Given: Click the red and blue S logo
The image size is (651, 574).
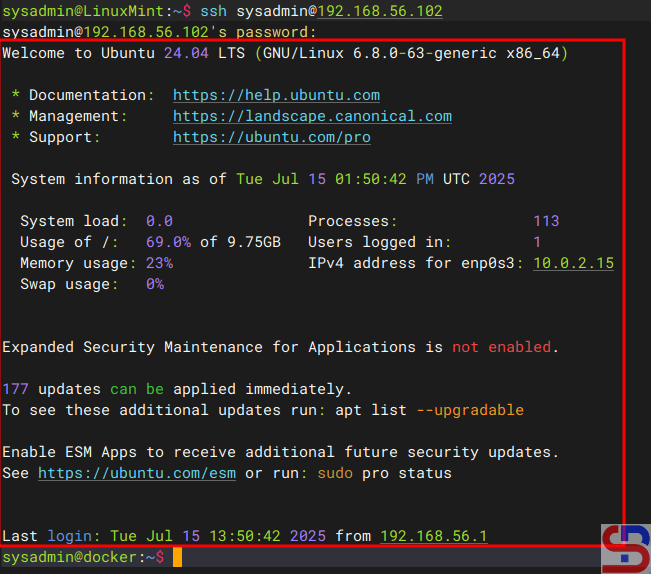Looking at the screenshot, I should click(x=625, y=549).
